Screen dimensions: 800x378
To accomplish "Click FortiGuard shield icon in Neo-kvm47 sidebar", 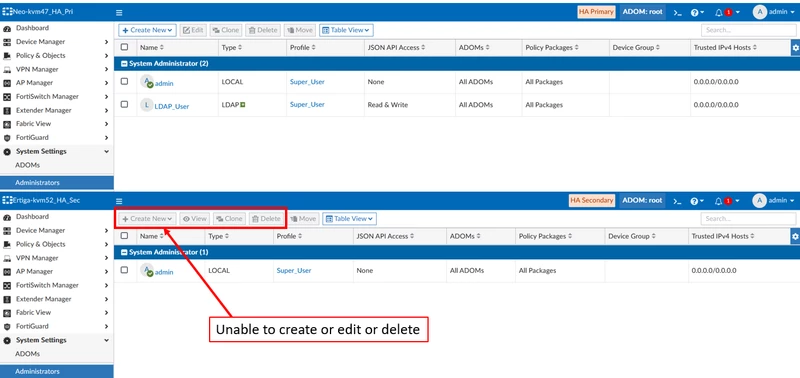I will point(7,138).
